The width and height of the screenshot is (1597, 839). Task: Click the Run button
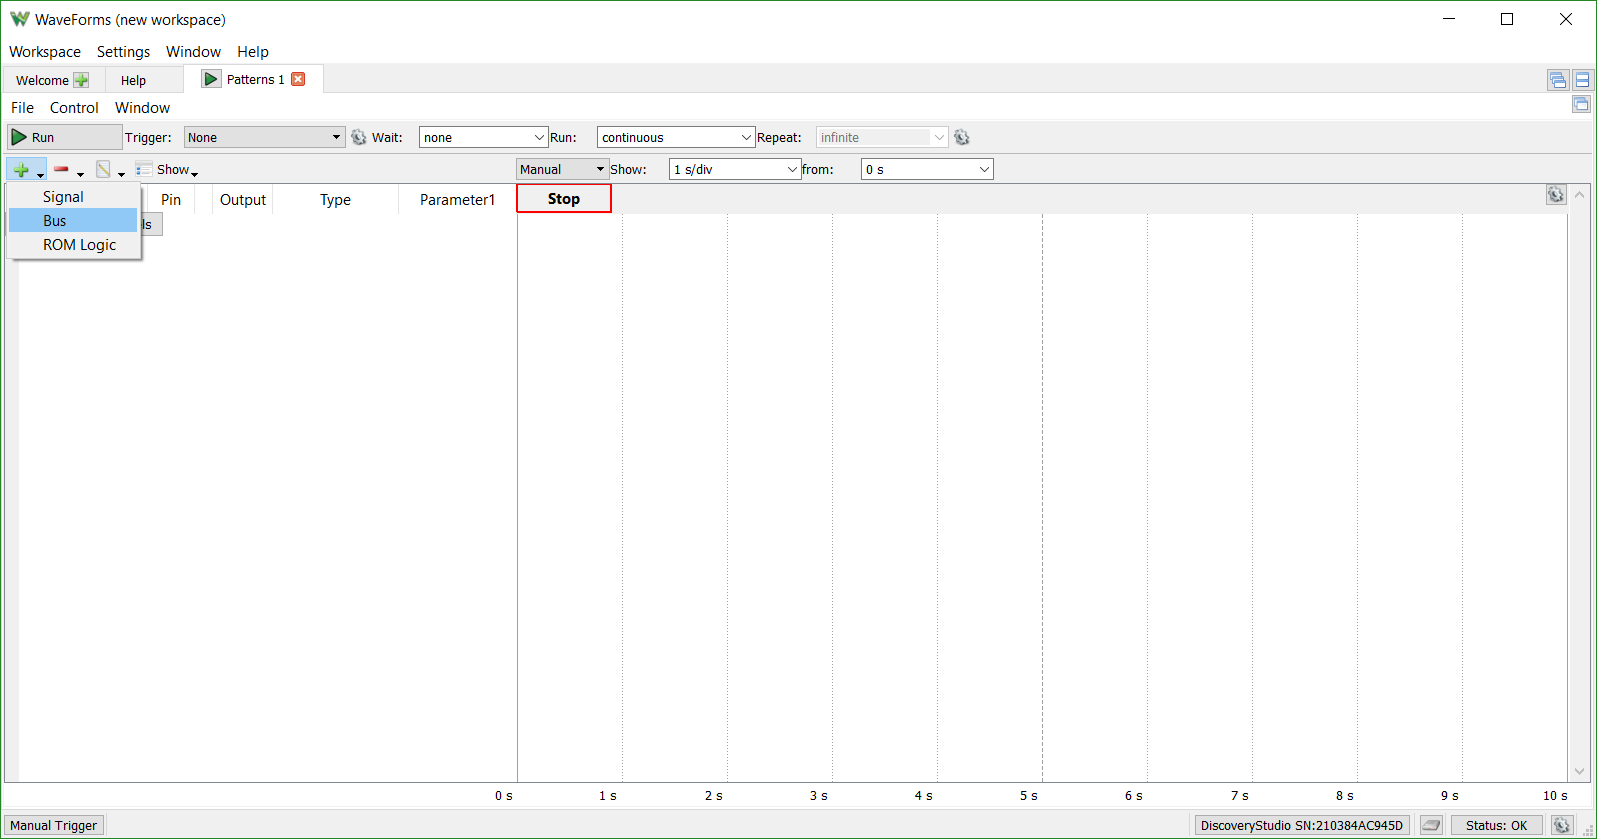(64, 137)
